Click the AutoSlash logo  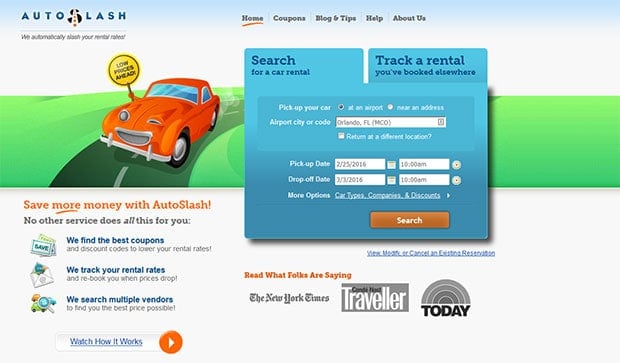point(74,17)
